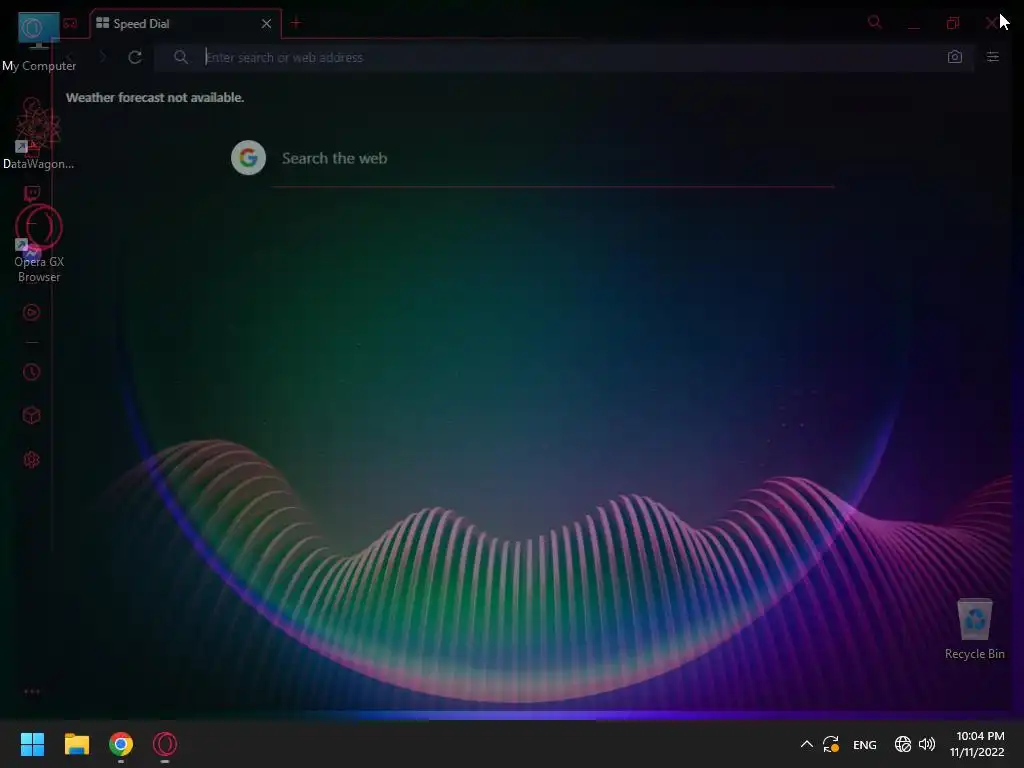
Task: Open clock and calendar at 10:04 PM
Action: coord(977,744)
